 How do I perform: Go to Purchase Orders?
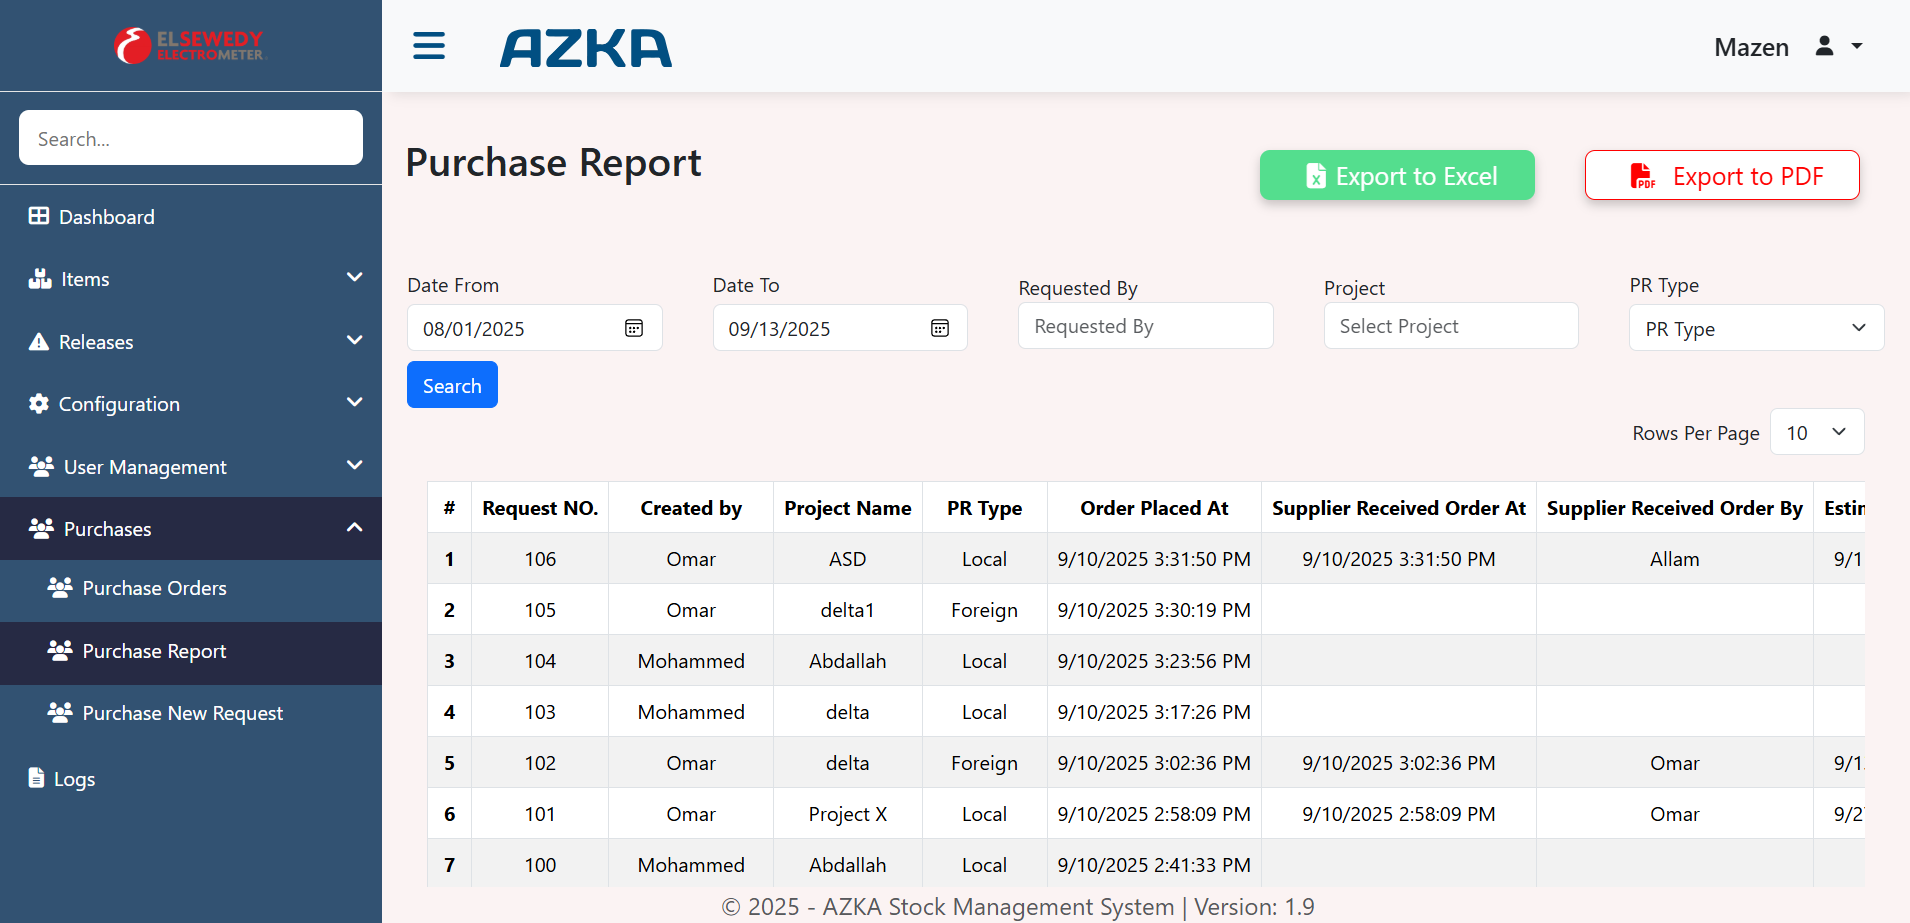pyautogui.click(x=154, y=588)
